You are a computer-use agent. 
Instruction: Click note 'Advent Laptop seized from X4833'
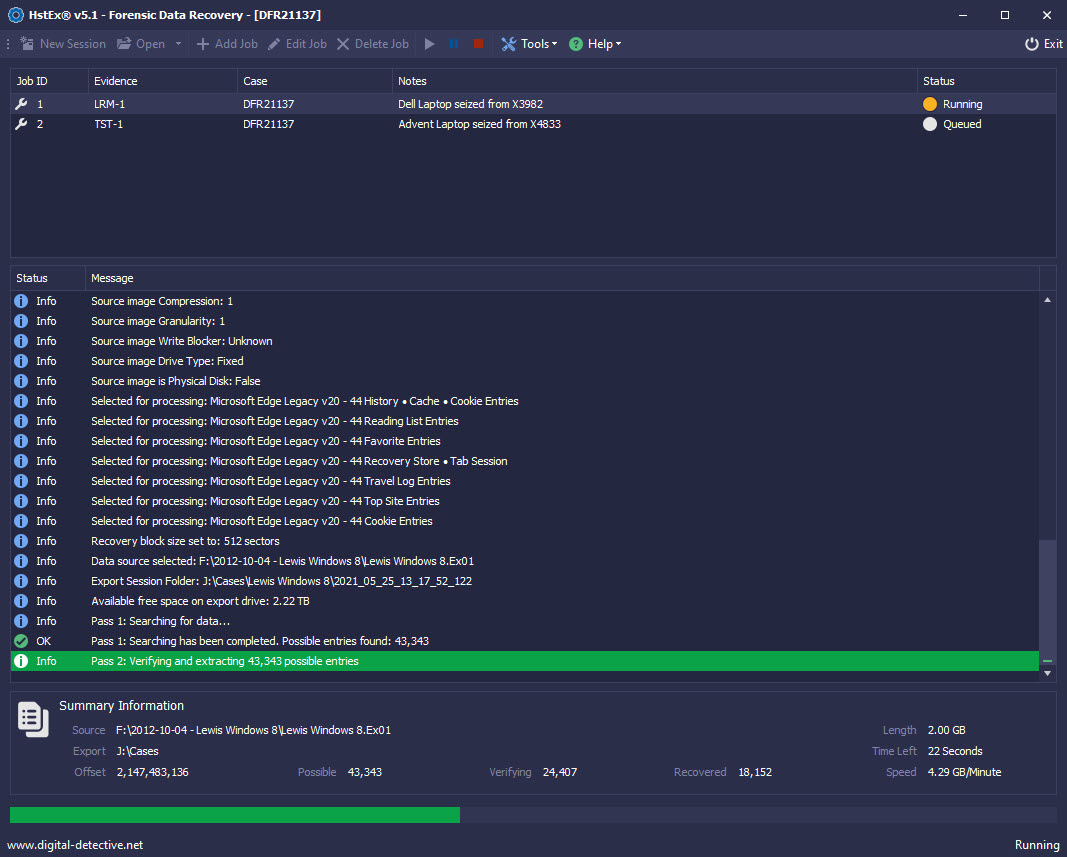[479, 124]
